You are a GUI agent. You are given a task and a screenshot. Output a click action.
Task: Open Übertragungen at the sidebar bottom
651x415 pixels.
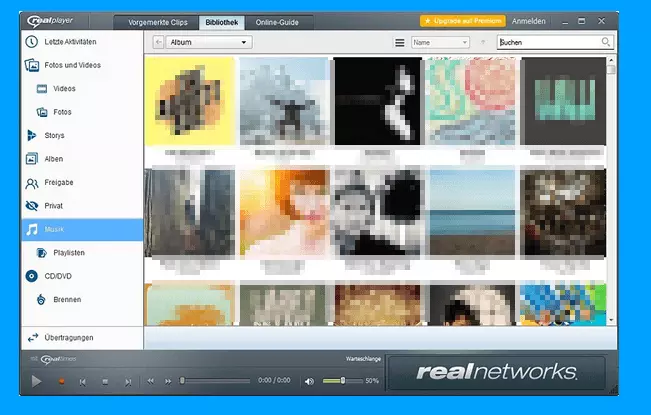pyautogui.click(x=82, y=338)
